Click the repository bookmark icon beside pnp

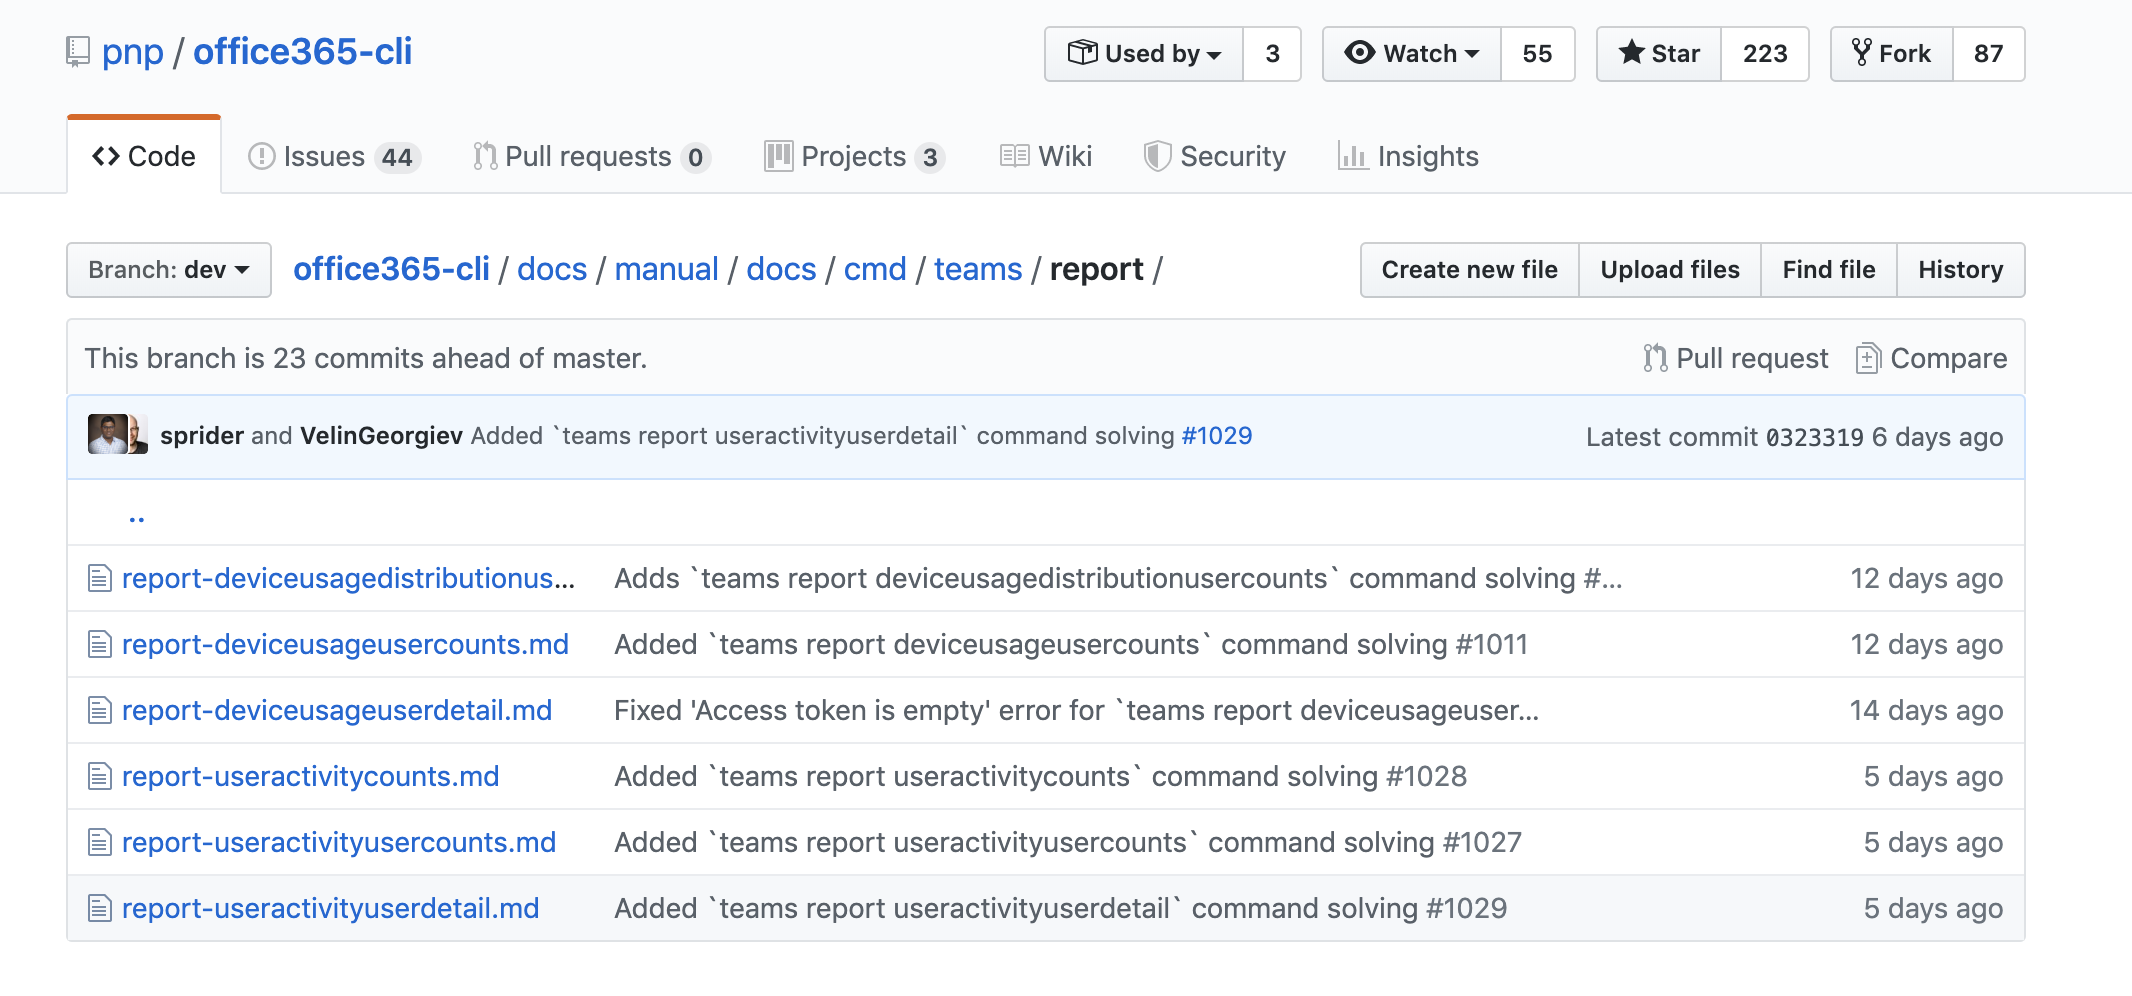(78, 51)
